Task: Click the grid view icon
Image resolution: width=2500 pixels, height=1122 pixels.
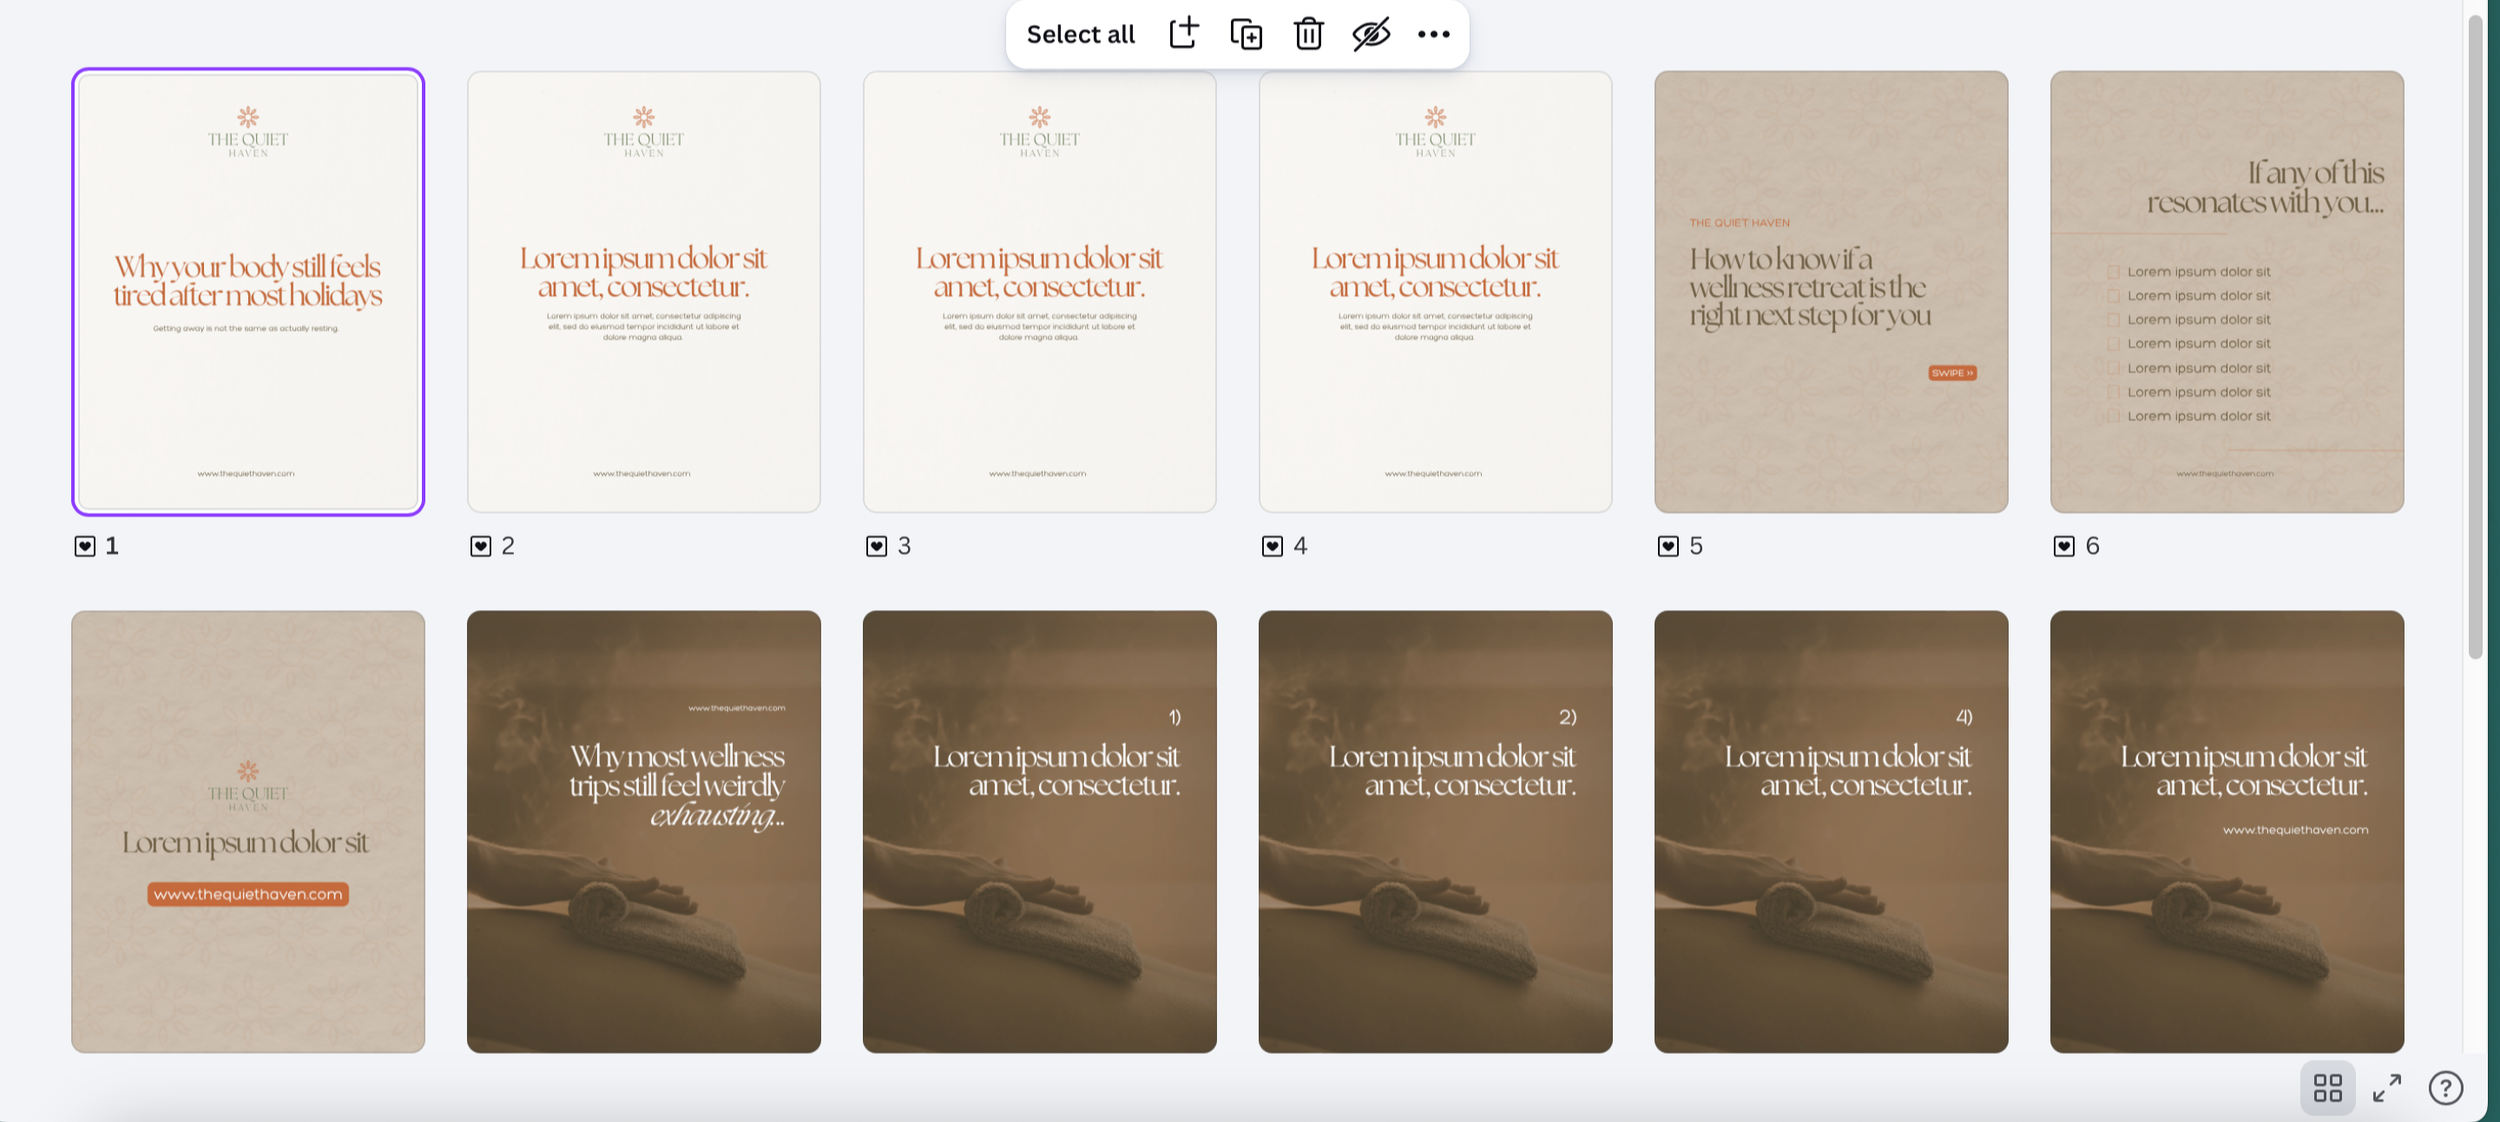Action: click(2327, 1088)
